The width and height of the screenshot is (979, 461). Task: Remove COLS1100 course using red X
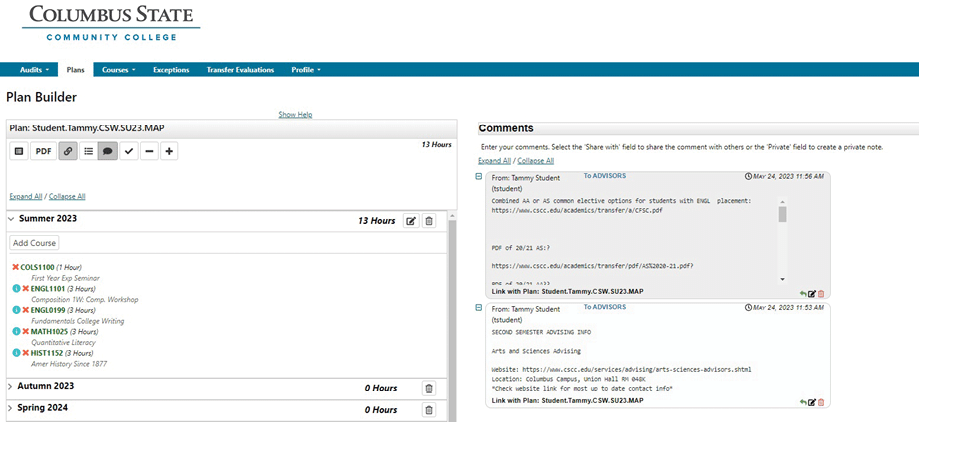click(16, 267)
